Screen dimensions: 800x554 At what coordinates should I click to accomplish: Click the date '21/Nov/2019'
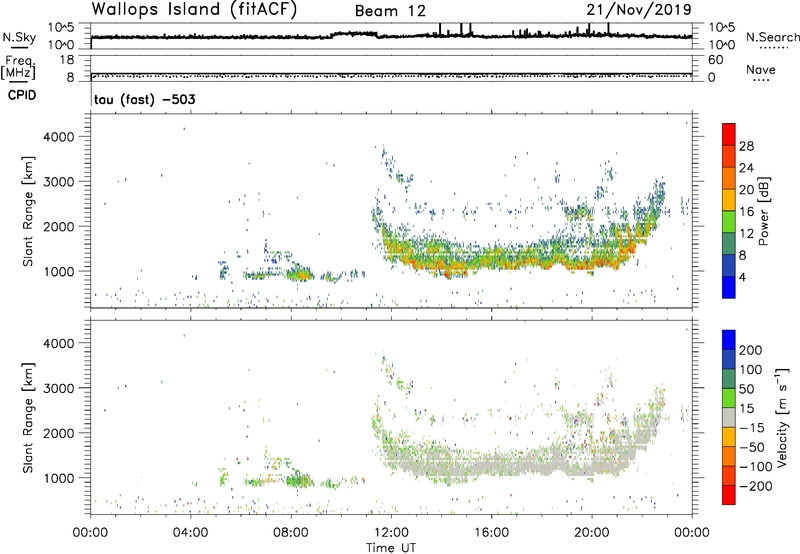point(639,10)
